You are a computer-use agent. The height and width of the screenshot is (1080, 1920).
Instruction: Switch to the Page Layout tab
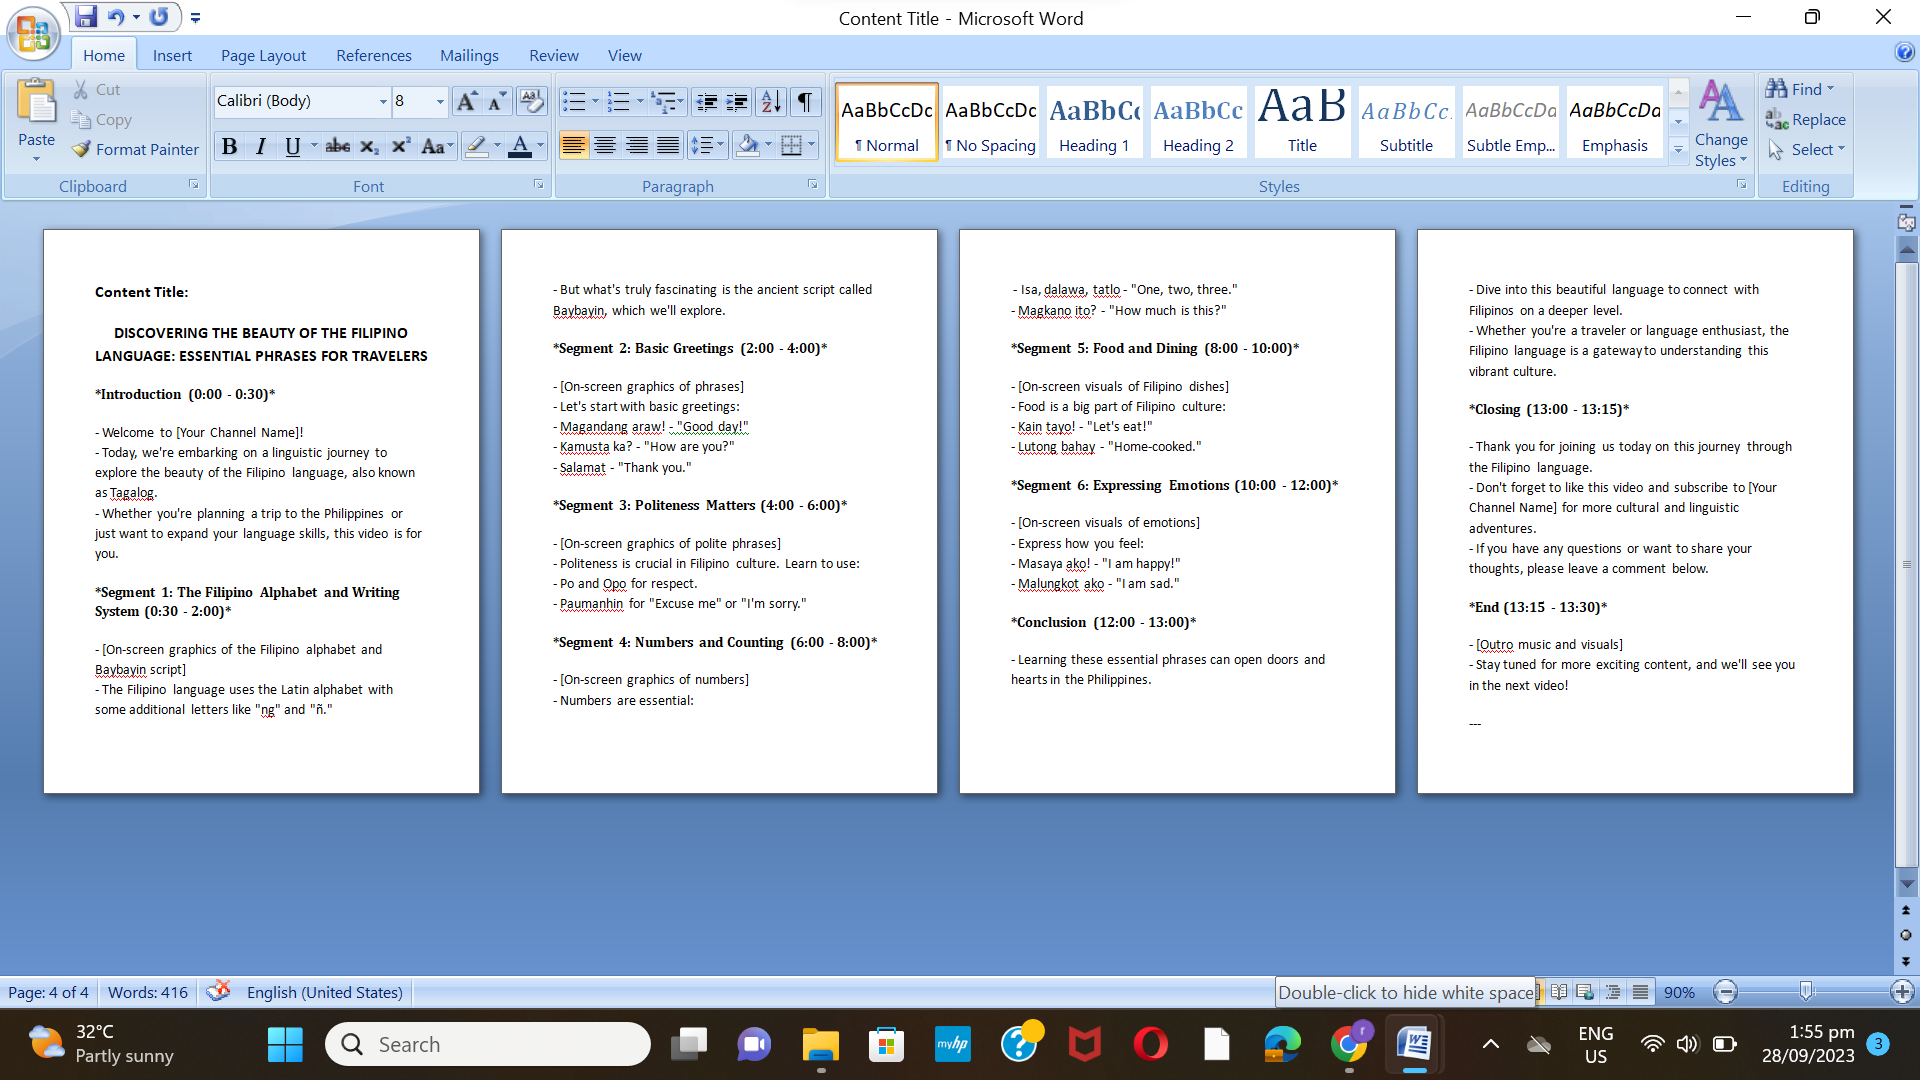pyautogui.click(x=263, y=56)
